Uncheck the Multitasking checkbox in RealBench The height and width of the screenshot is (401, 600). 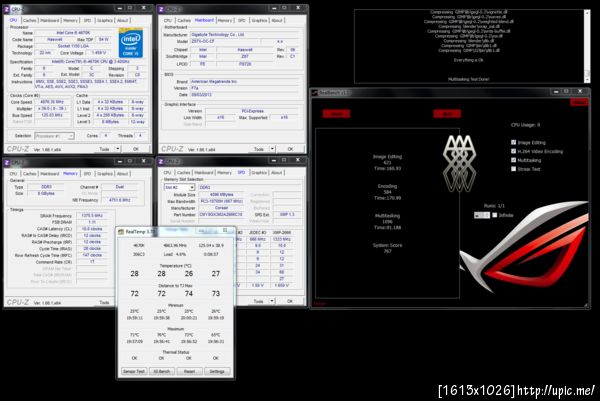point(514,160)
